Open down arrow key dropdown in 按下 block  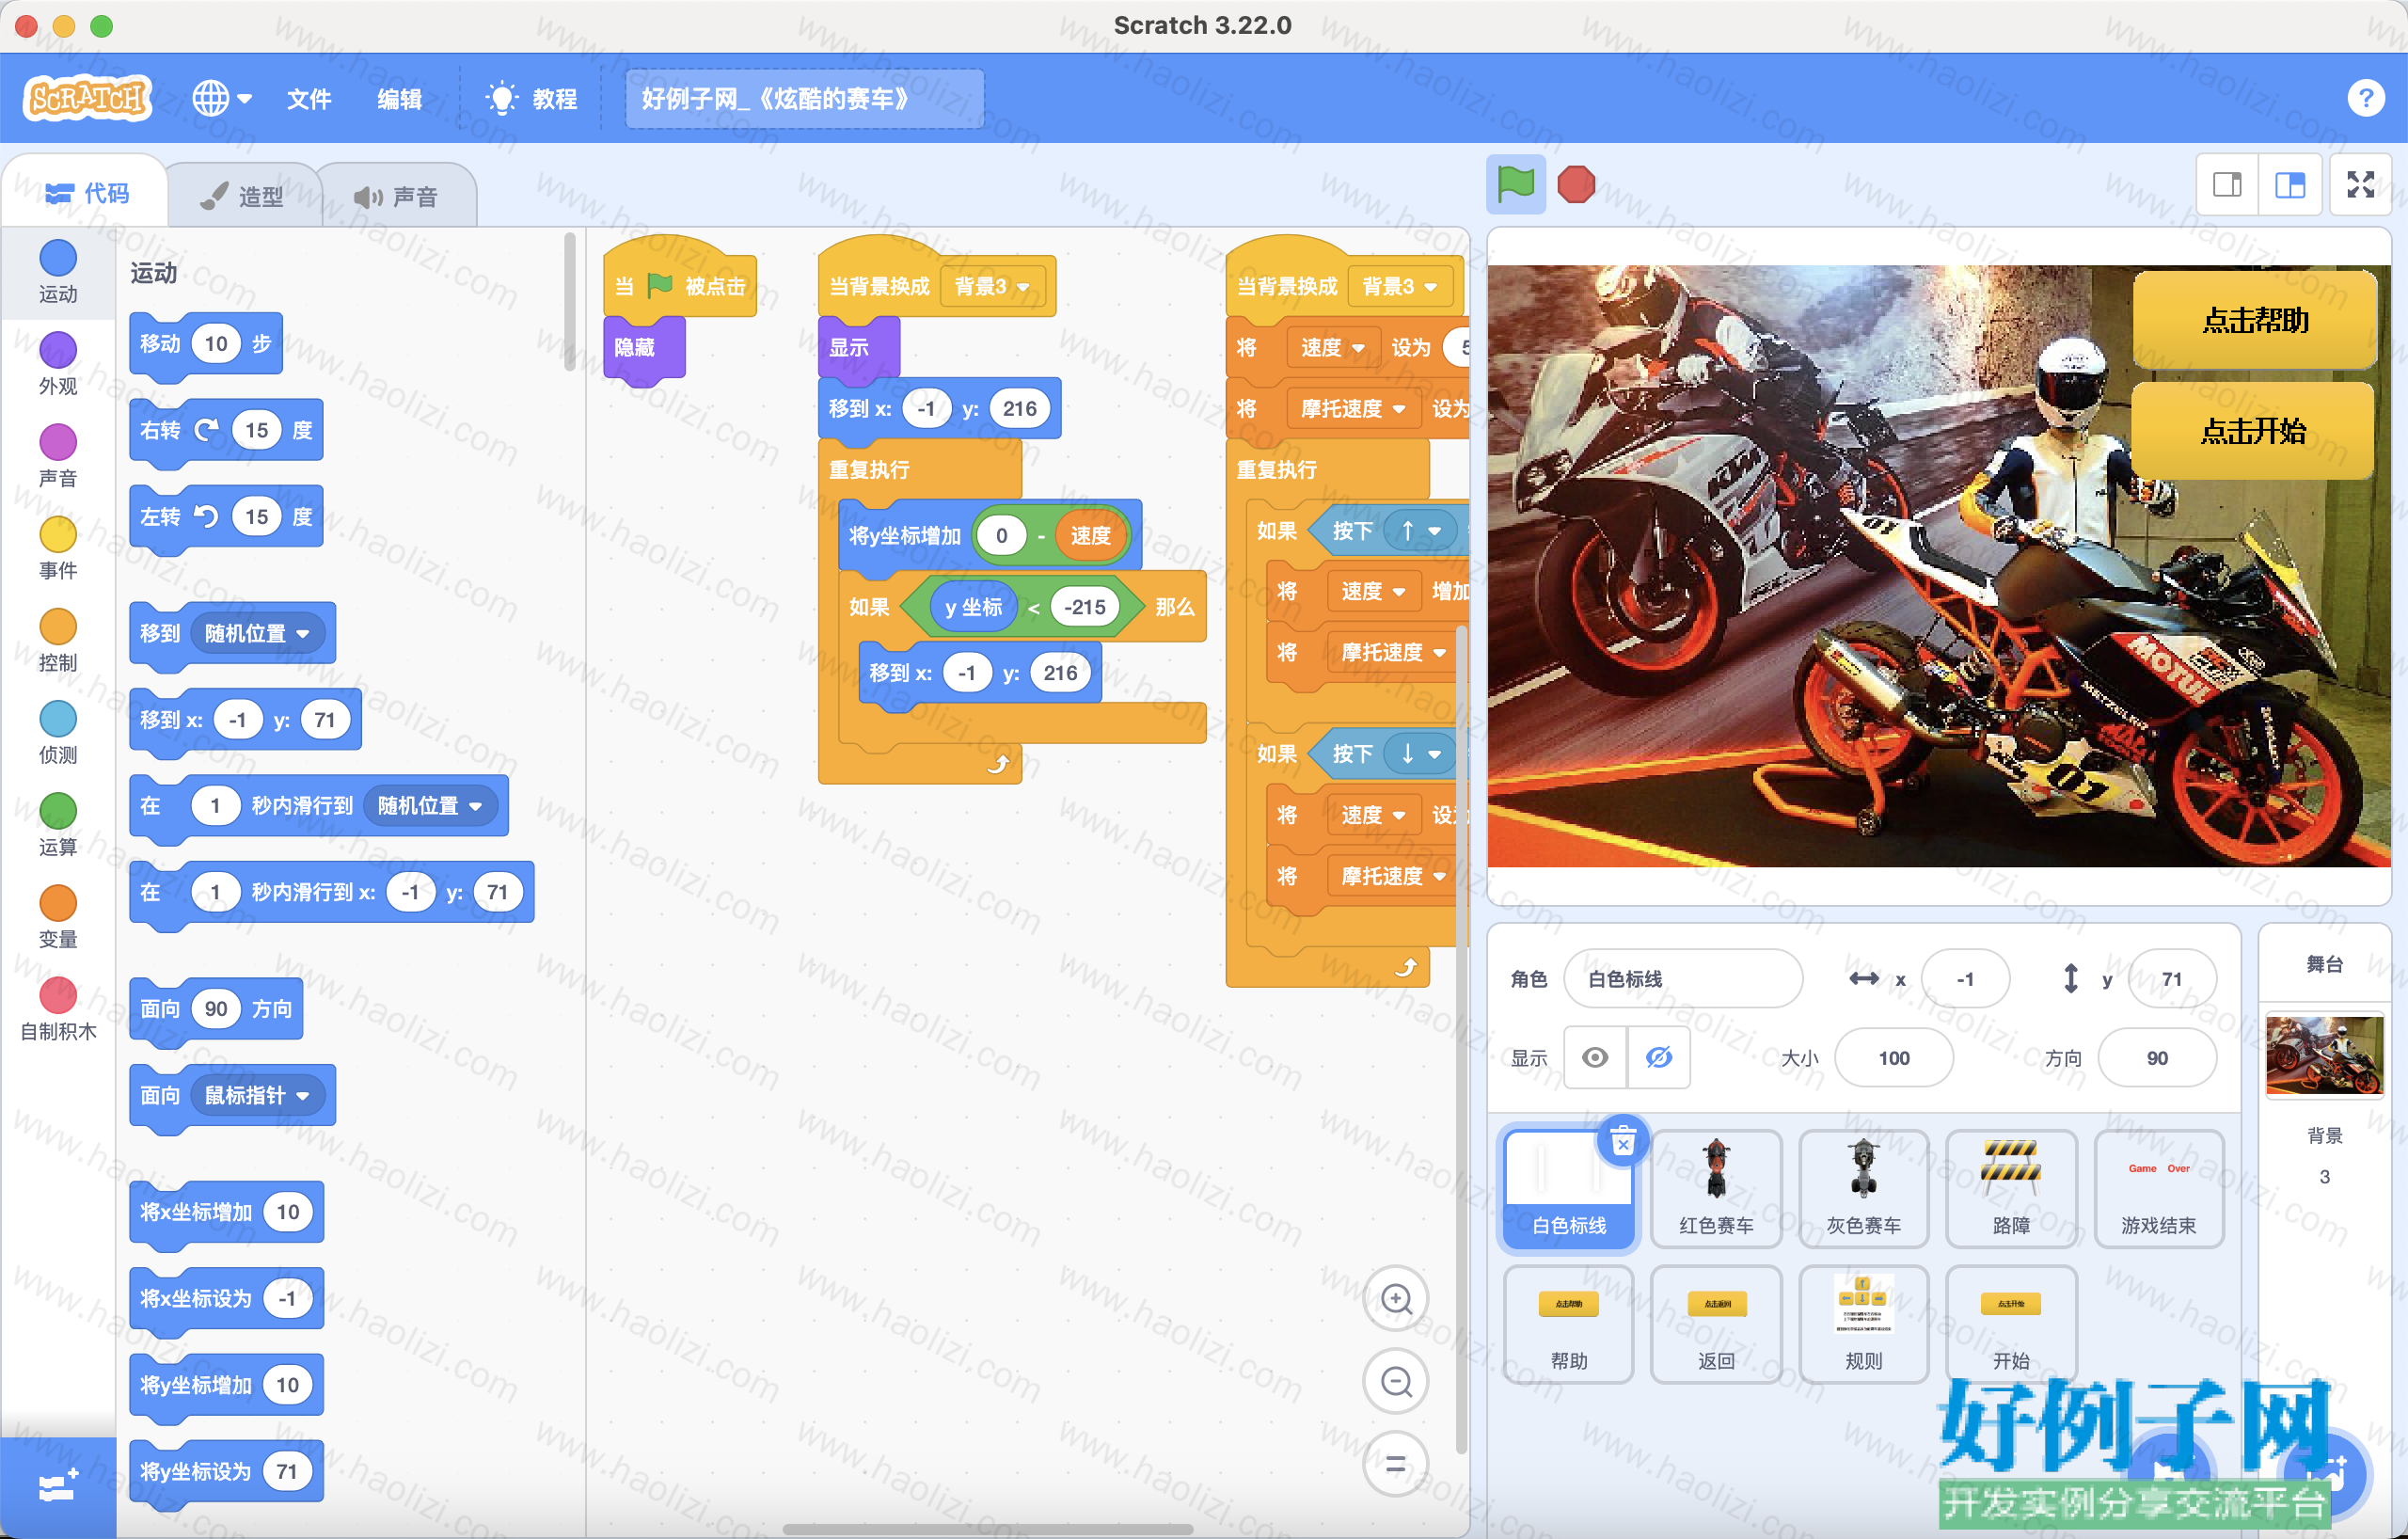pyautogui.click(x=1418, y=754)
